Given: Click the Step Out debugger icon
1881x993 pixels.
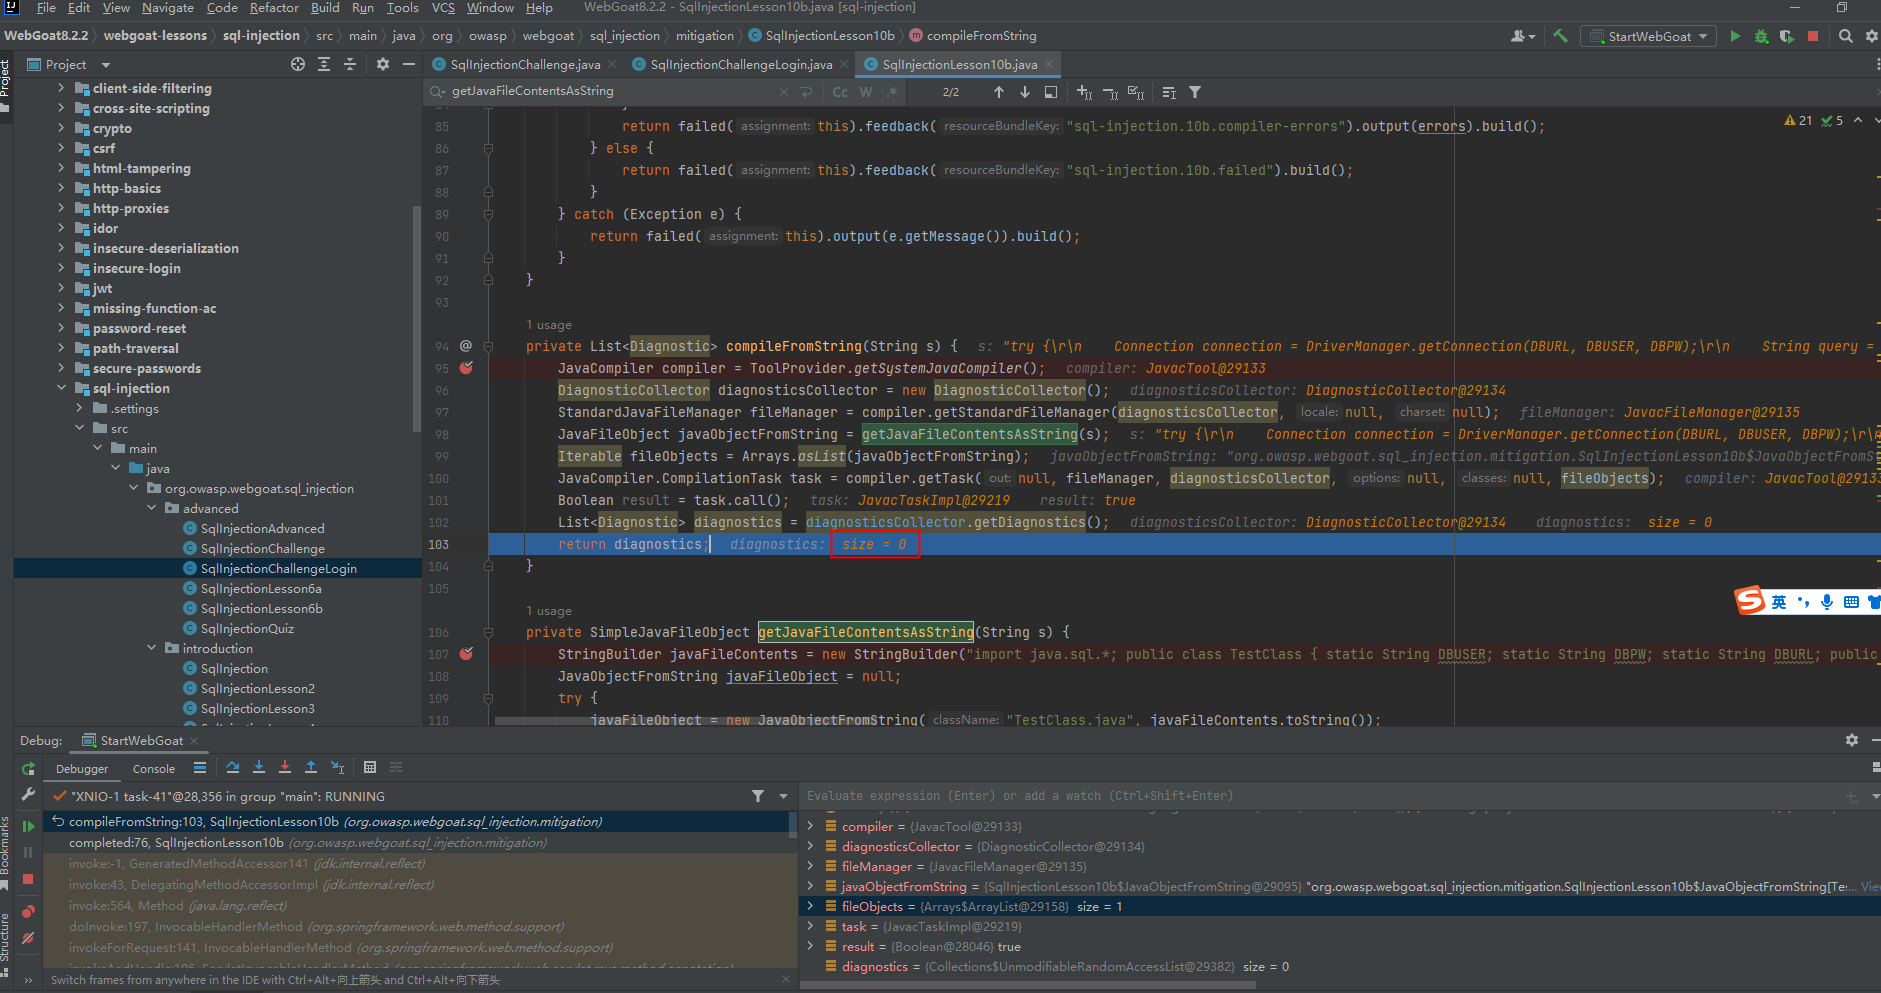Looking at the screenshot, I should coord(311,767).
